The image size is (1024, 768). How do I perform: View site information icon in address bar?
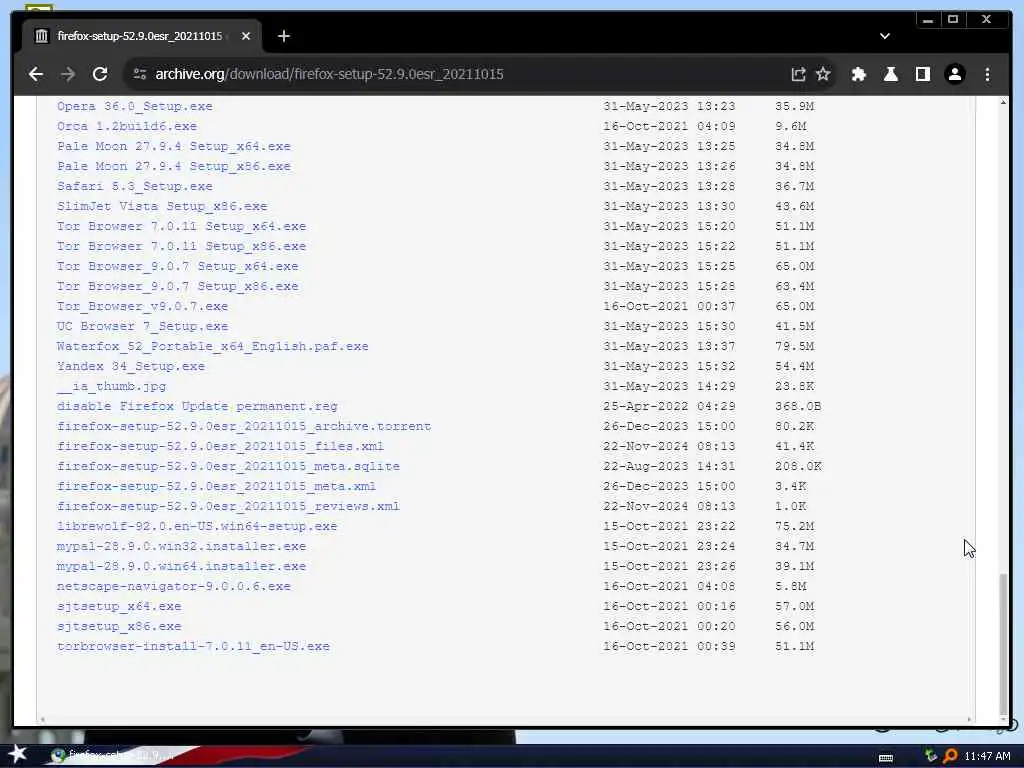(140, 74)
